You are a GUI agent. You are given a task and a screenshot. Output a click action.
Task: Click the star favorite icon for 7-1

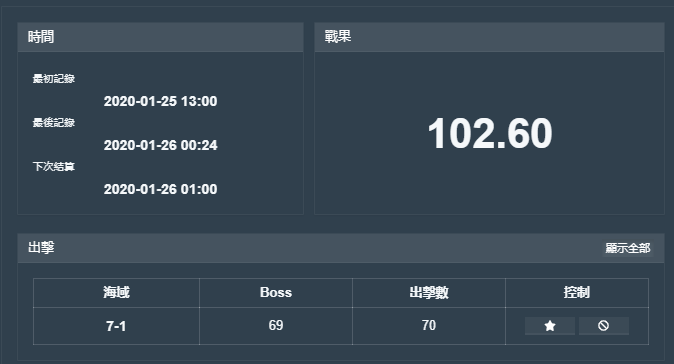[550, 326]
